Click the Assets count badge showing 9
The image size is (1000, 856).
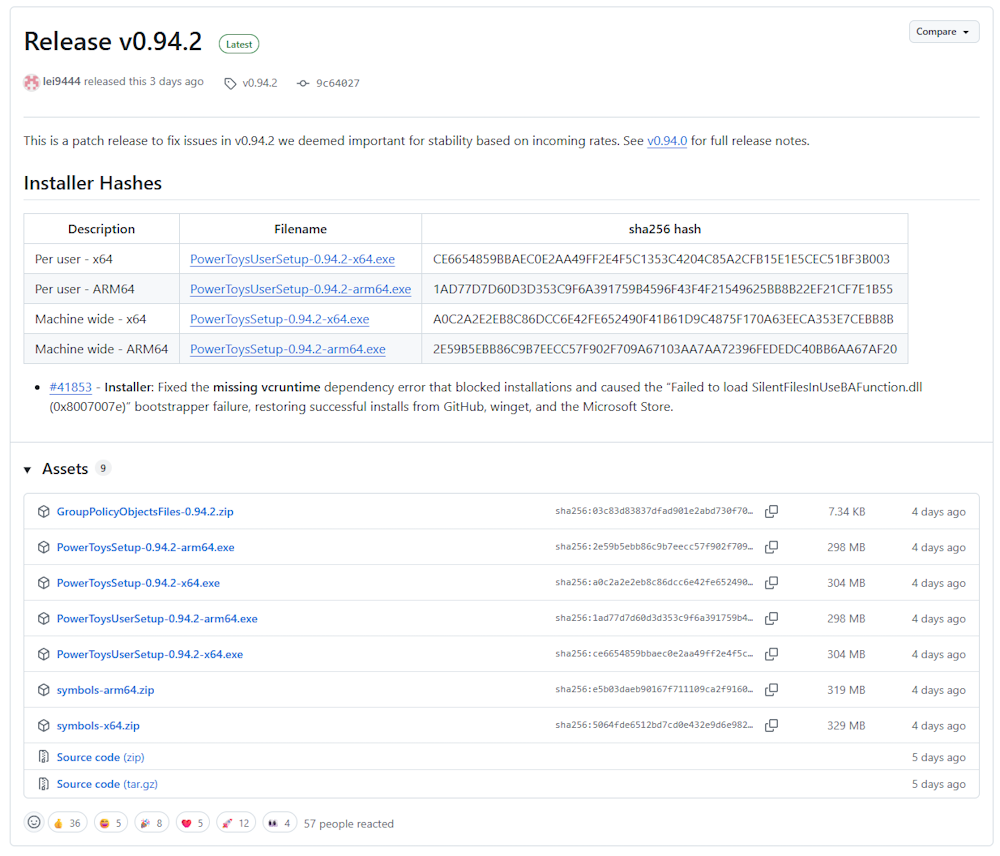coord(103,468)
